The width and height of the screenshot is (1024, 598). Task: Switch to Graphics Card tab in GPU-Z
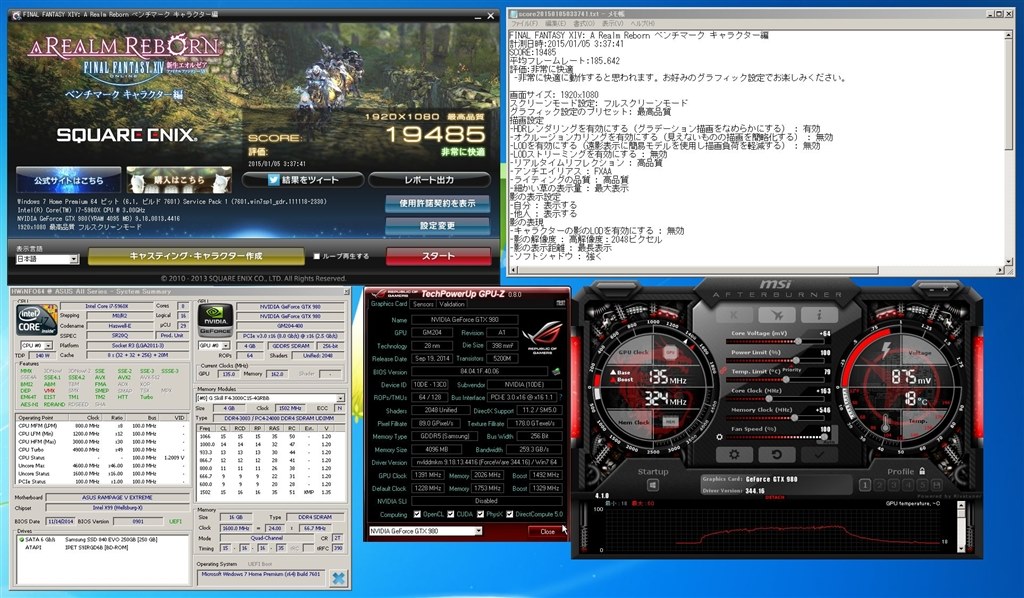click(x=389, y=304)
